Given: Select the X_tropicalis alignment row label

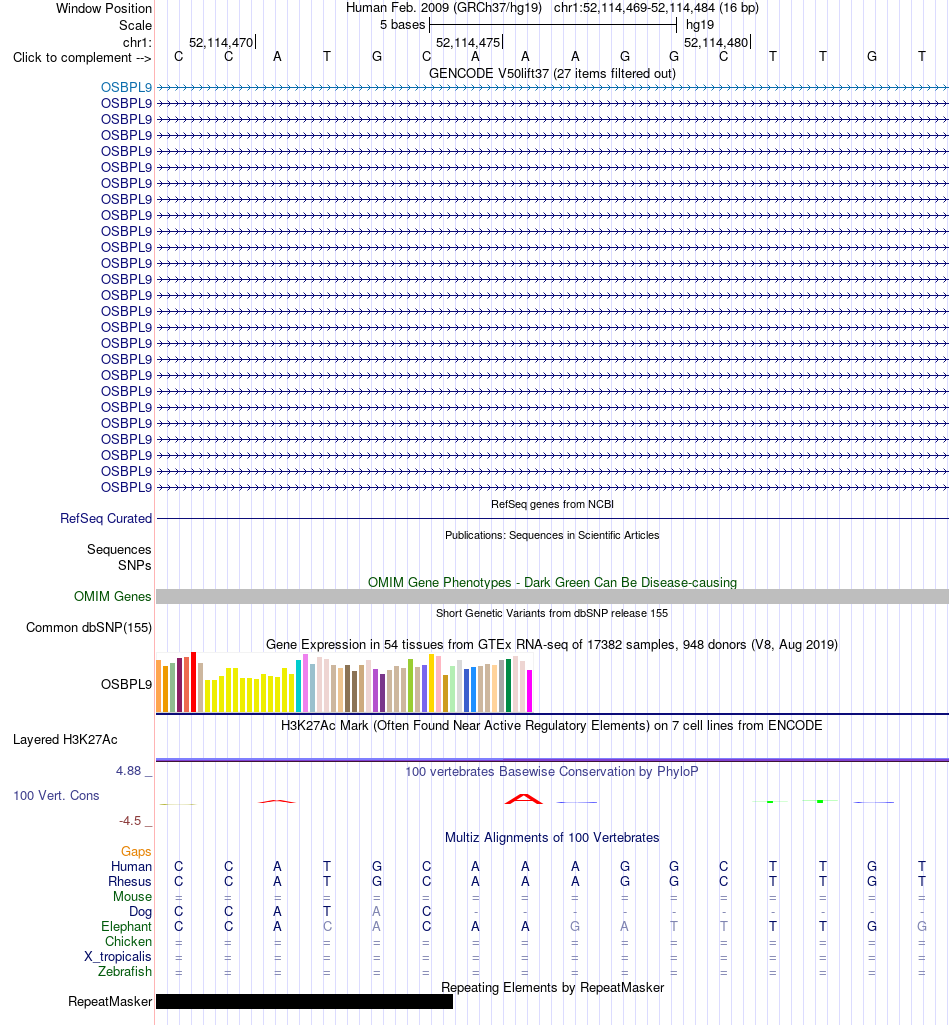Looking at the screenshot, I should [118, 956].
